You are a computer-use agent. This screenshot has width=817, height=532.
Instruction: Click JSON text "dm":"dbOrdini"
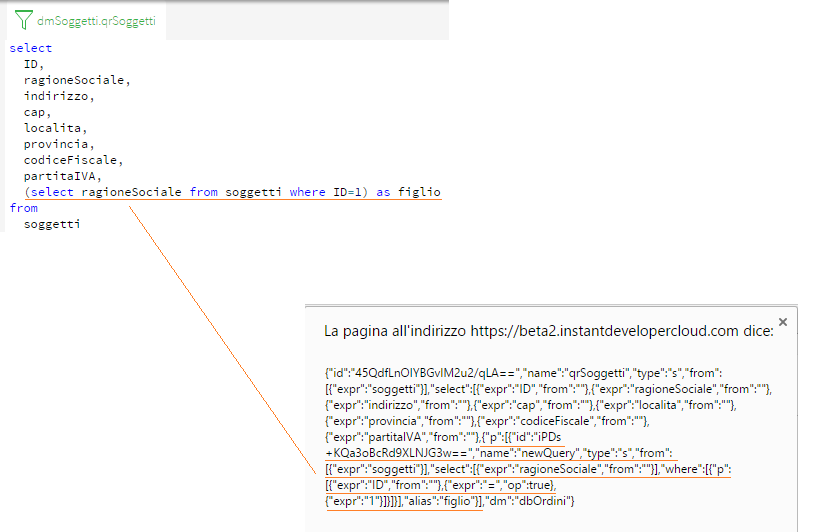pyautogui.click(x=526, y=501)
